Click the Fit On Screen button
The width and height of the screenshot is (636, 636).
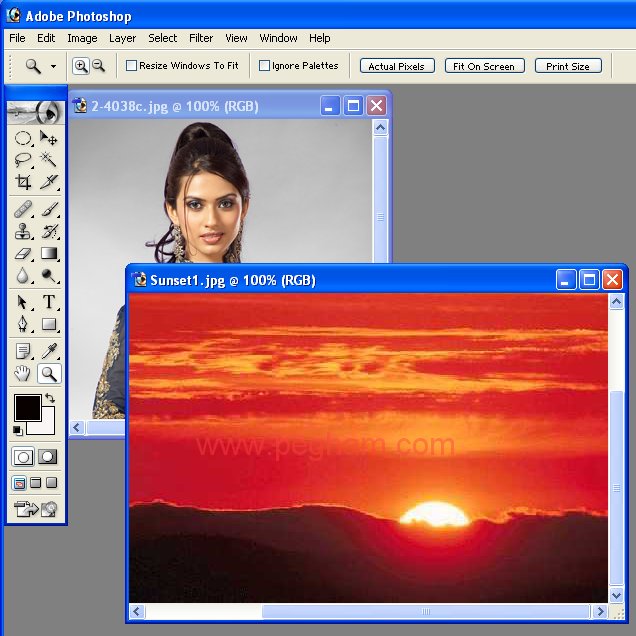pos(484,66)
